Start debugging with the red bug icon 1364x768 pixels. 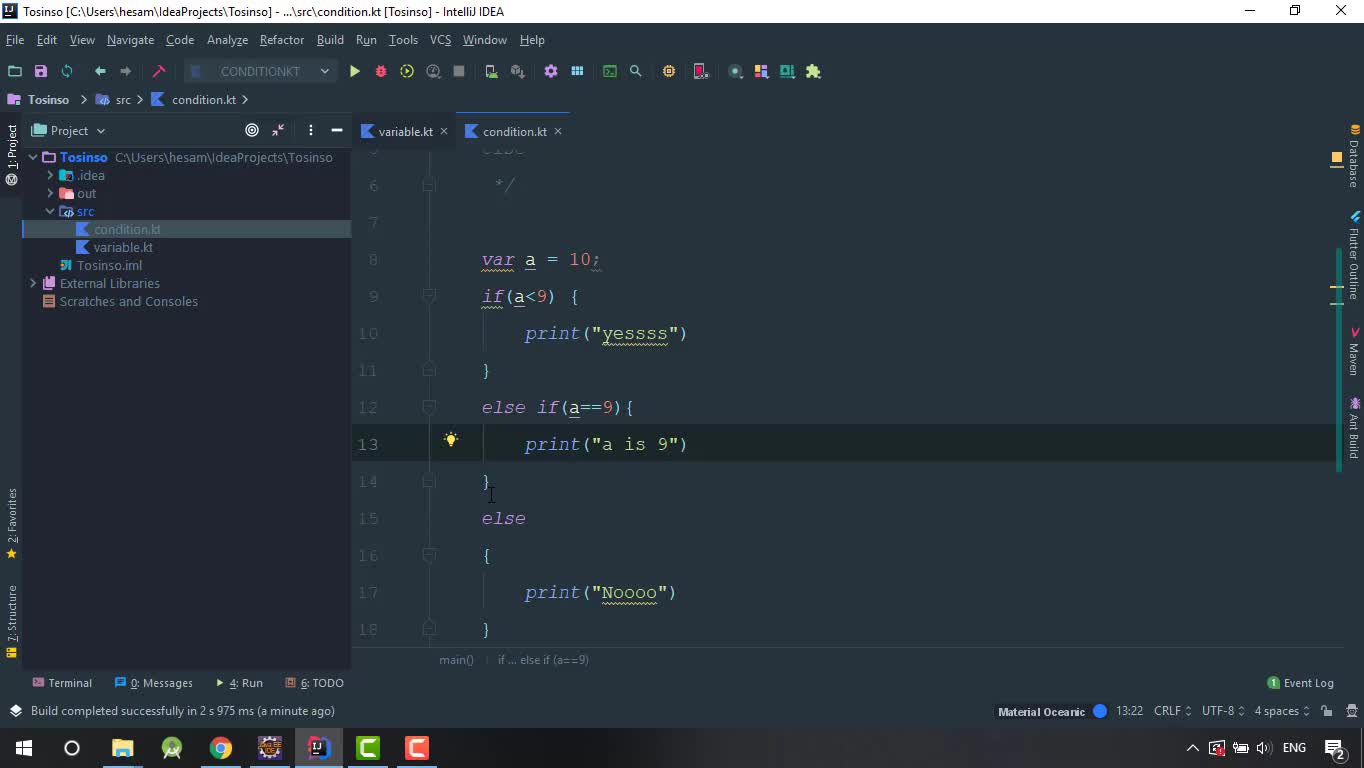point(381,71)
